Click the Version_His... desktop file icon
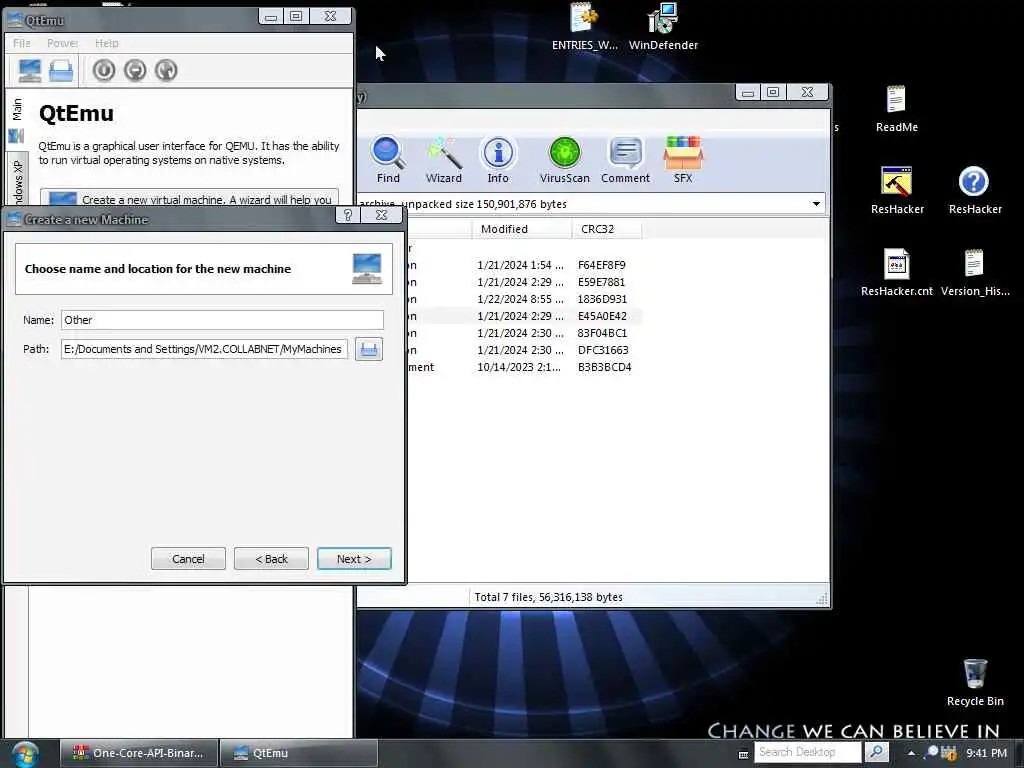Screen dimensions: 1024x768 [x=974, y=273]
